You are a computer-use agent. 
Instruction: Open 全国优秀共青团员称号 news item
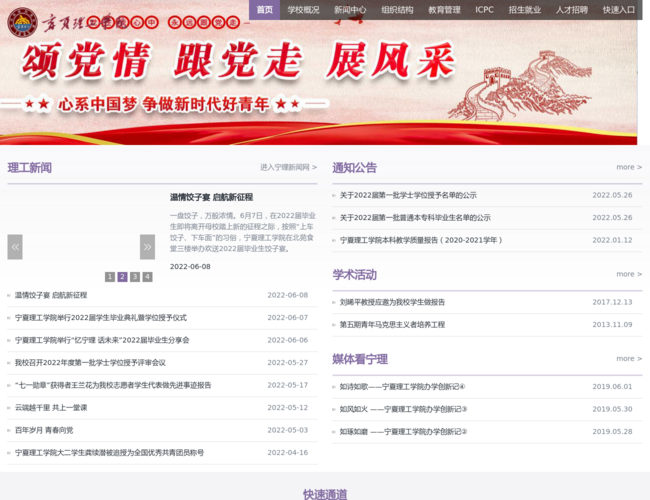coord(109,453)
